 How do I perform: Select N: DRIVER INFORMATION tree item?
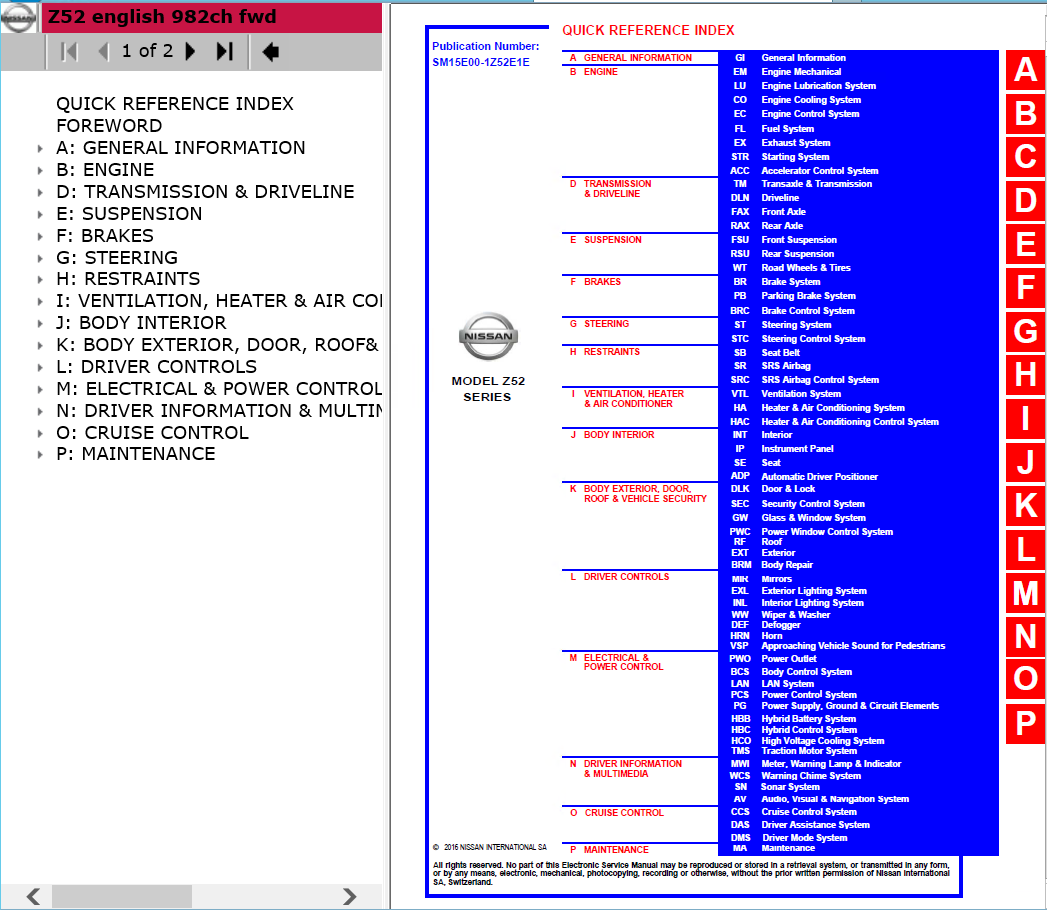pyautogui.click(x=219, y=411)
